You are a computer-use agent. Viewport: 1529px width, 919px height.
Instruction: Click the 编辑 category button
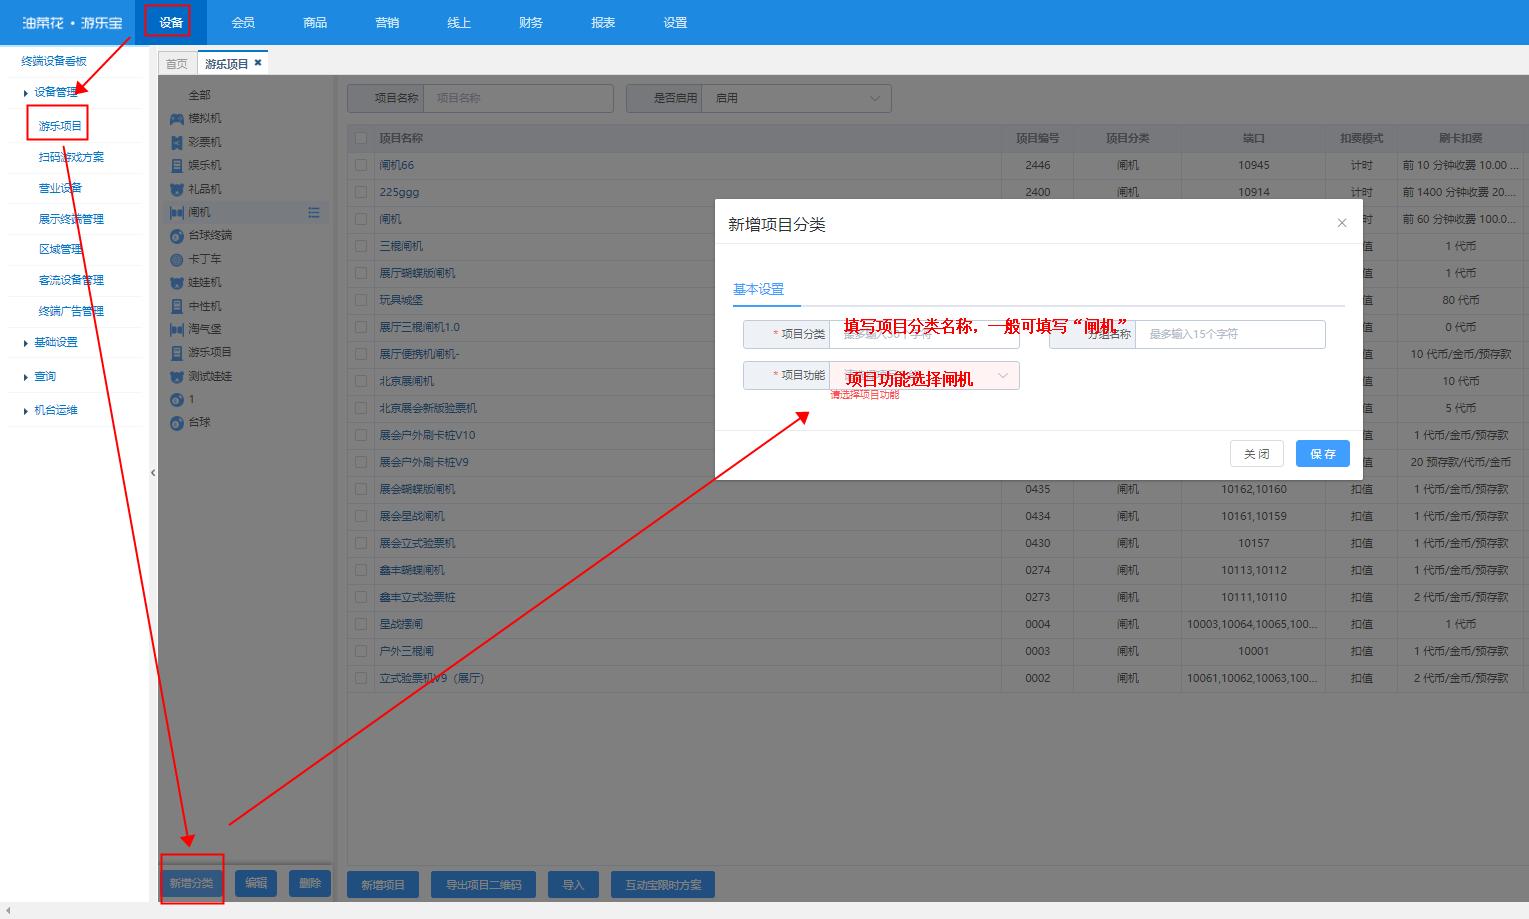(x=256, y=883)
